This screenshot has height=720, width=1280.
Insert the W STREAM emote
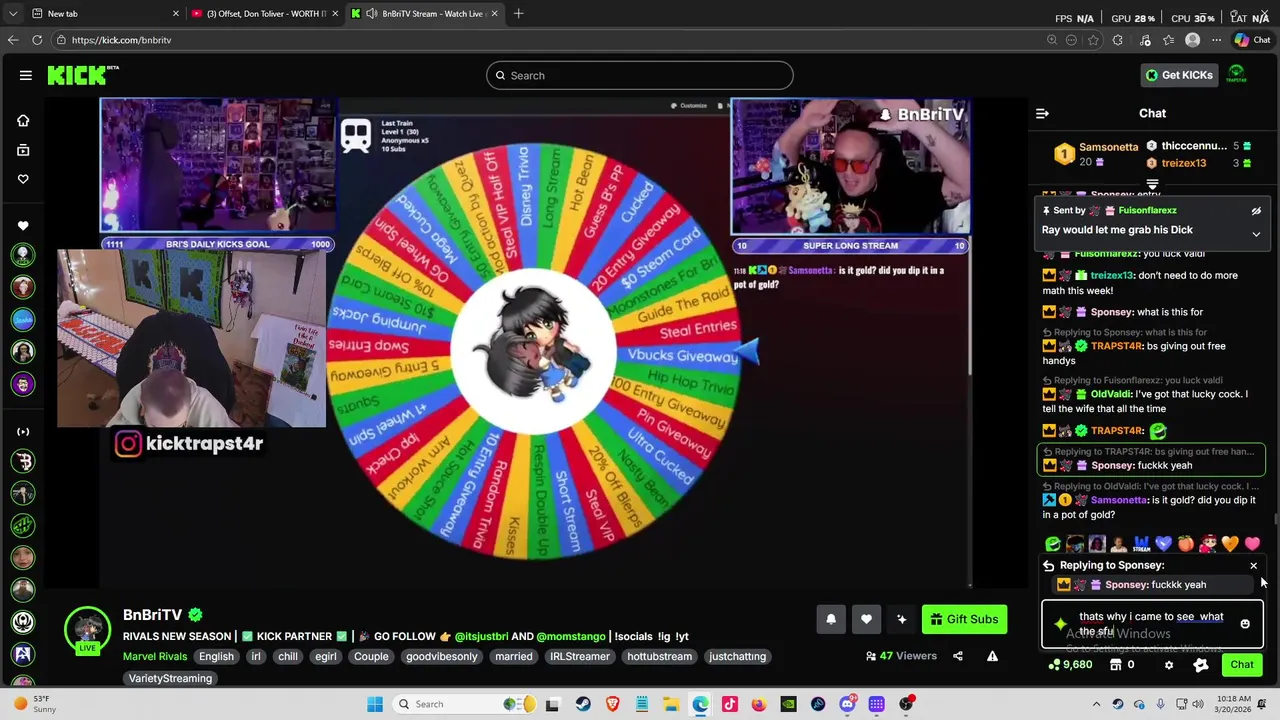tap(1142, 544)
